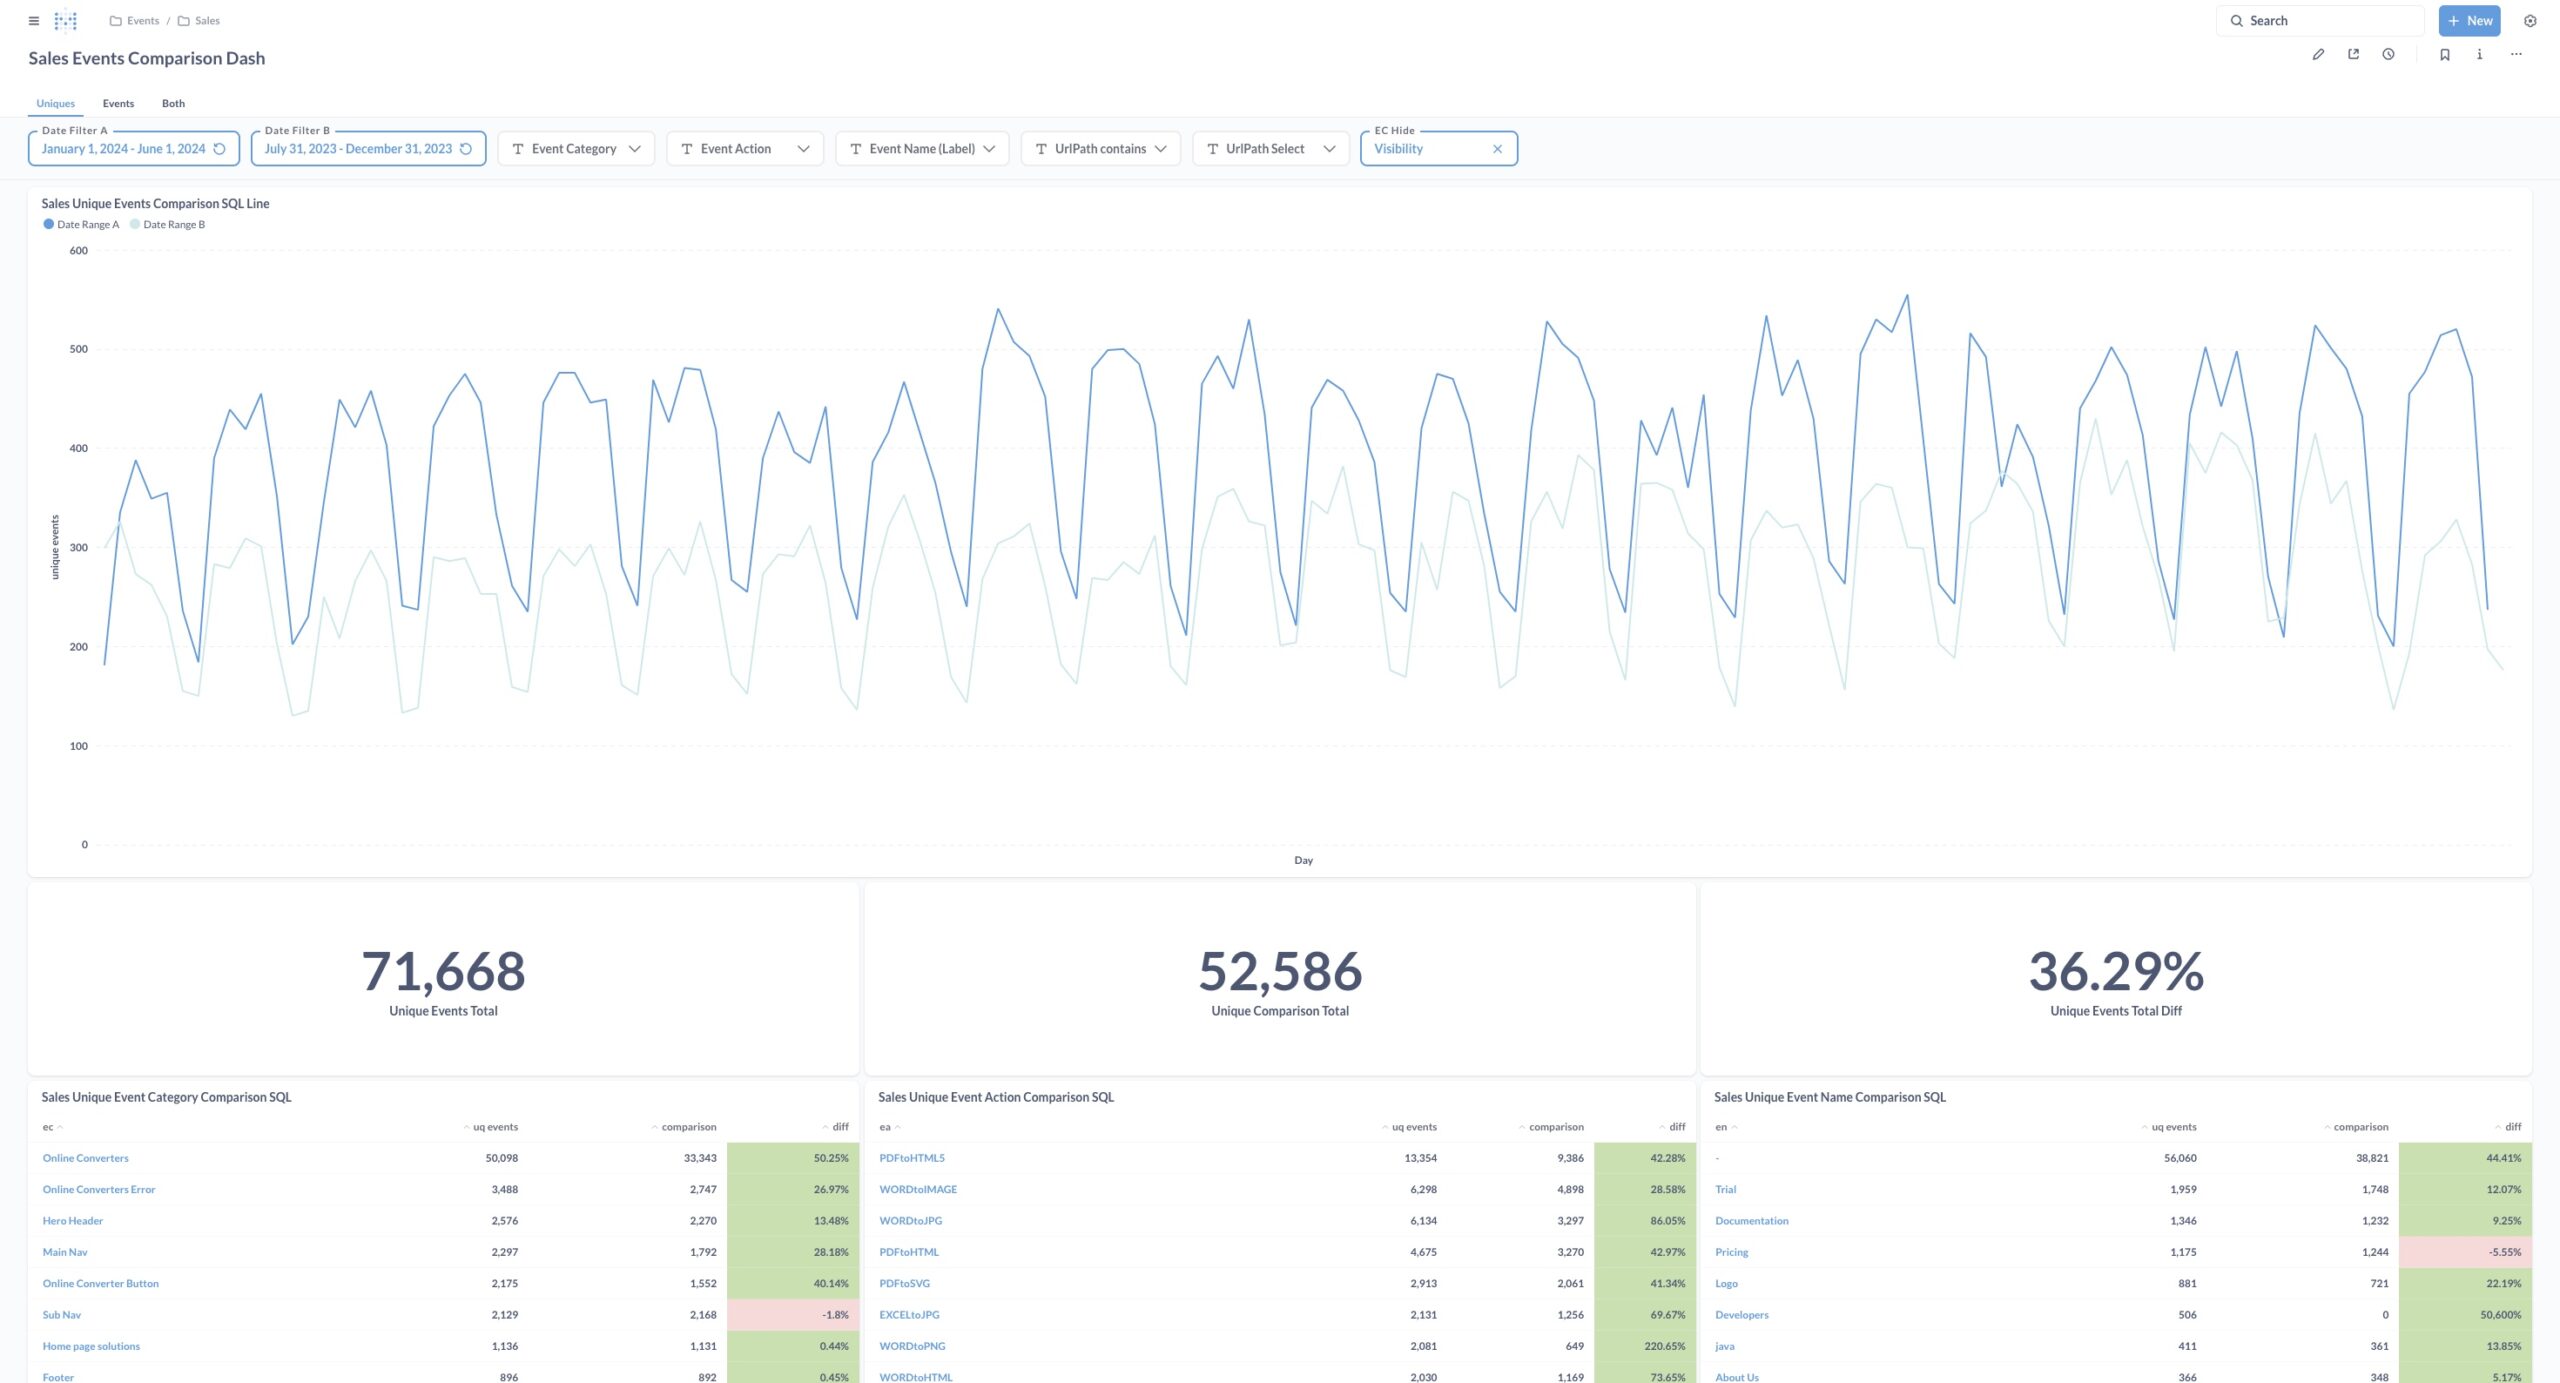Click the WORDtoIMAGE action link
Viewport: 2560px width, 1383px height.
[917, 1189]
